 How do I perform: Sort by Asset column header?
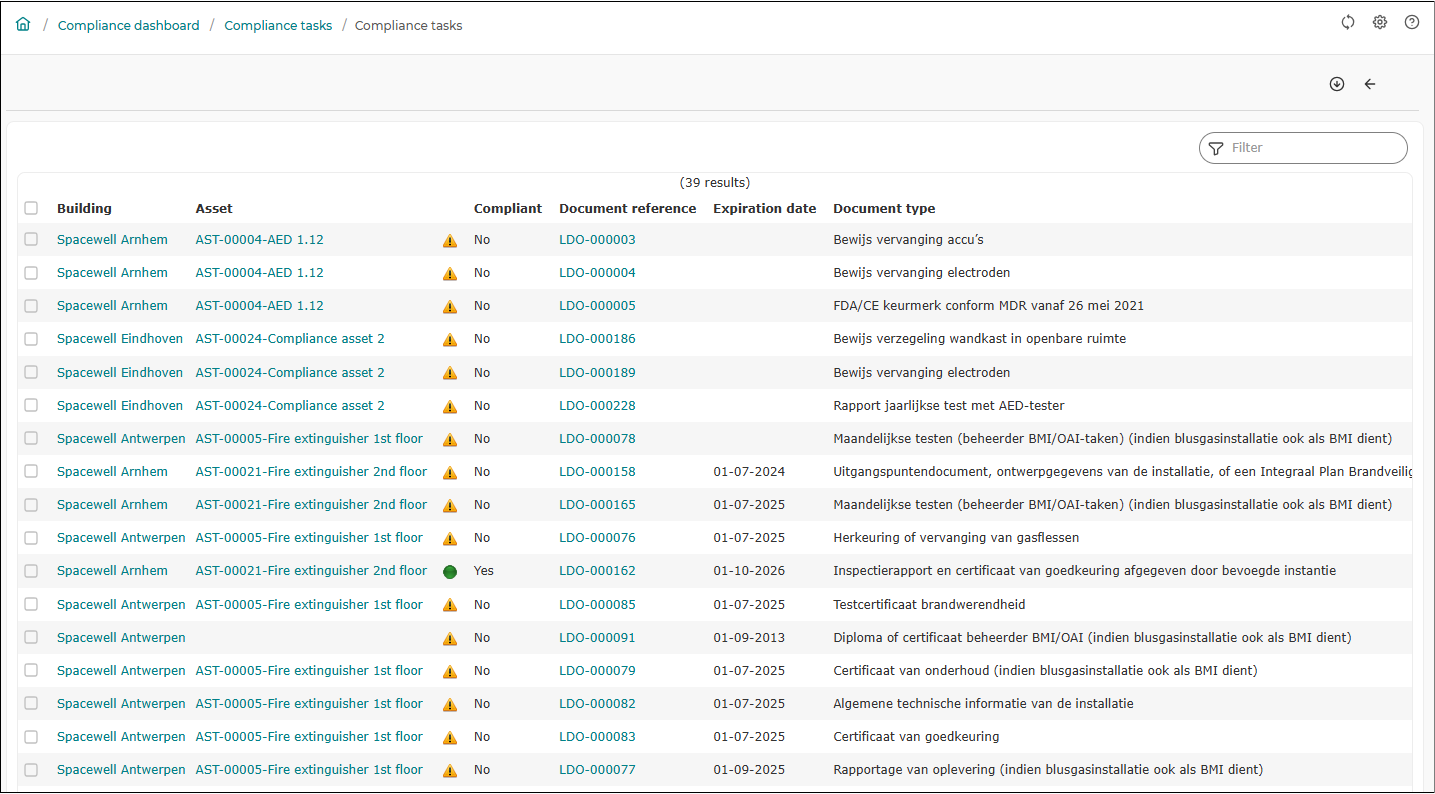214,208
